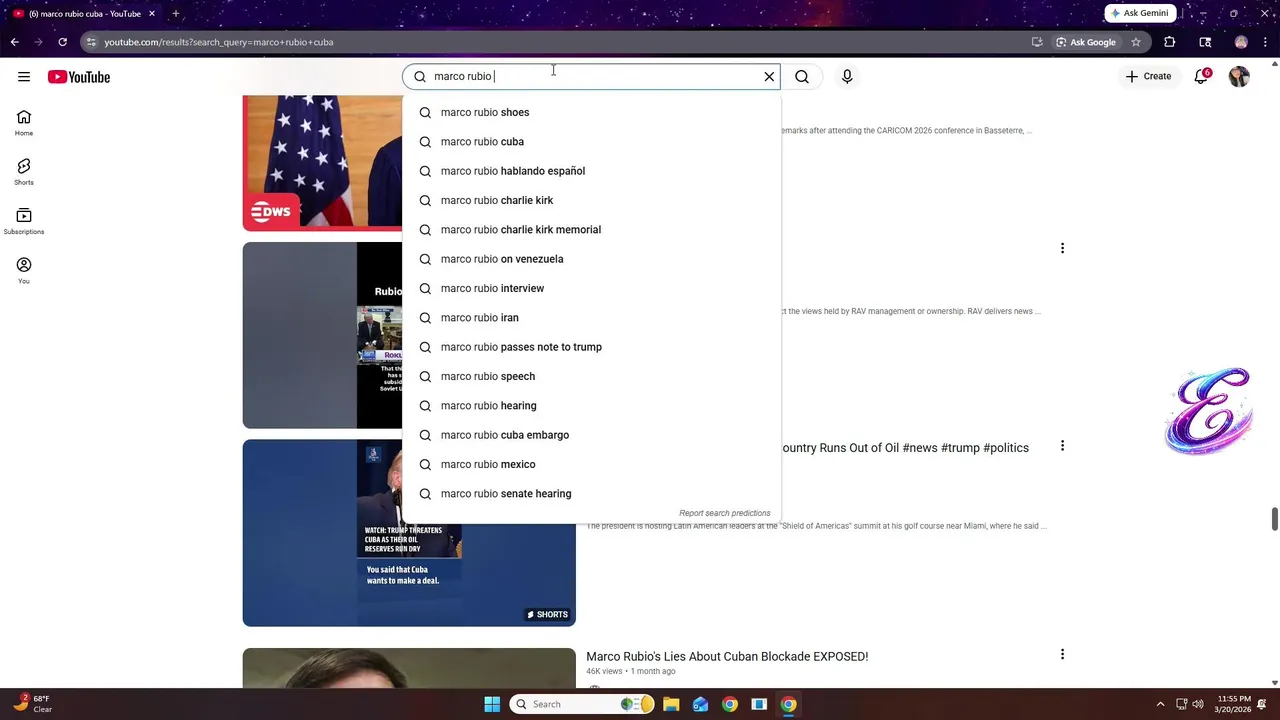
Task: Open the volume control in system tray
Action: point(1198,704)
